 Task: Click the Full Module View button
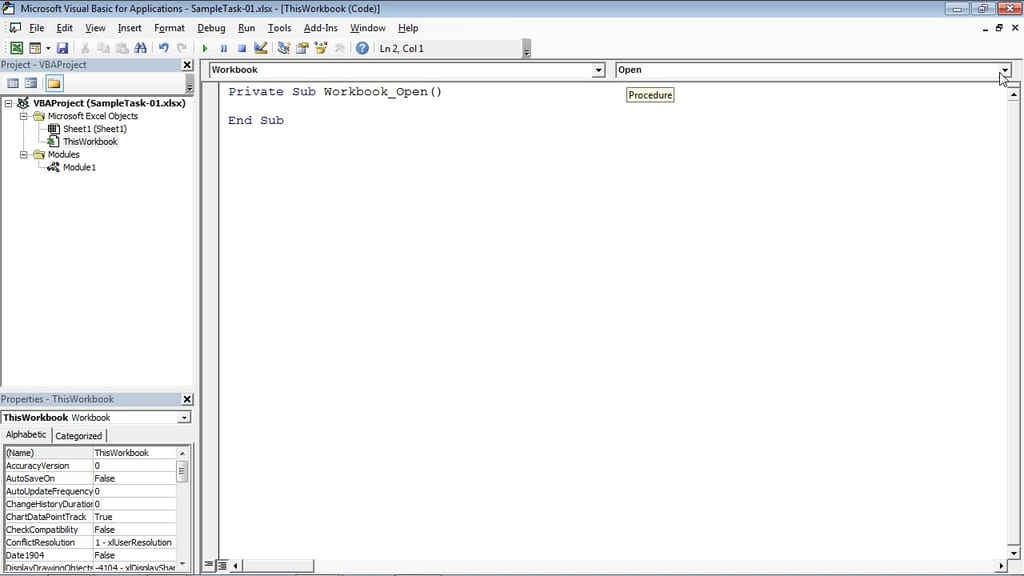[222, 565]
